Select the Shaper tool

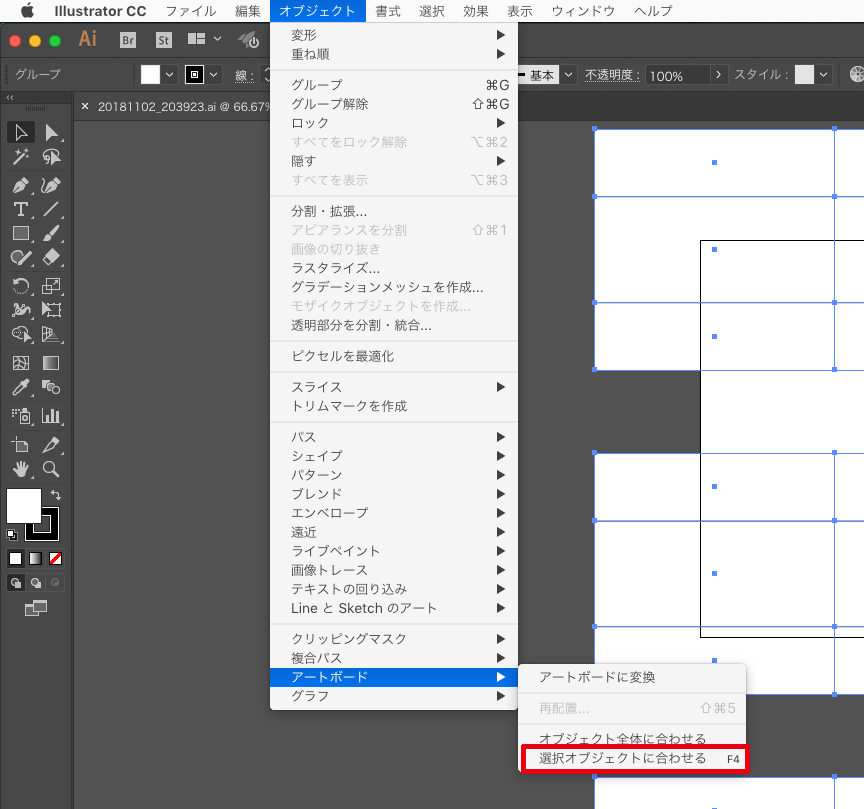[x=21, y=257]
